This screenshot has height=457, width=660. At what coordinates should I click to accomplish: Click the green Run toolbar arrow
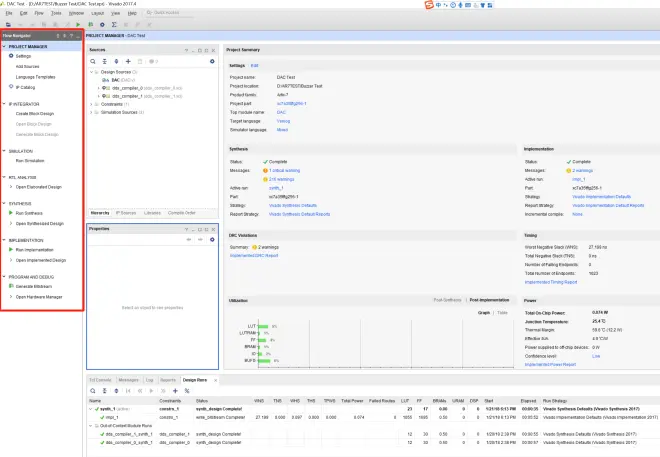coord(78,25)
